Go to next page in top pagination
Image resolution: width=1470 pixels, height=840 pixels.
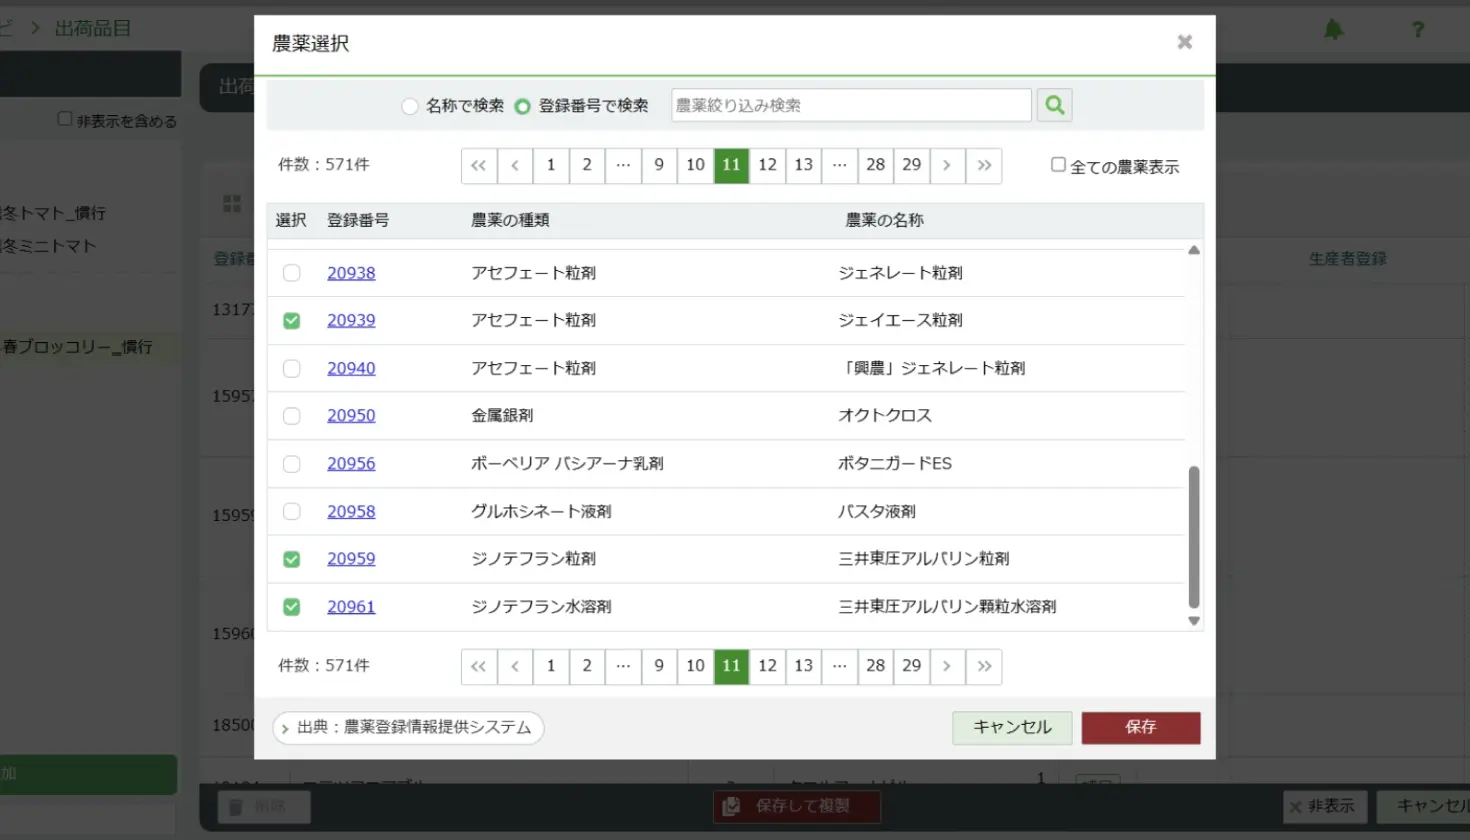coord(947,166)
